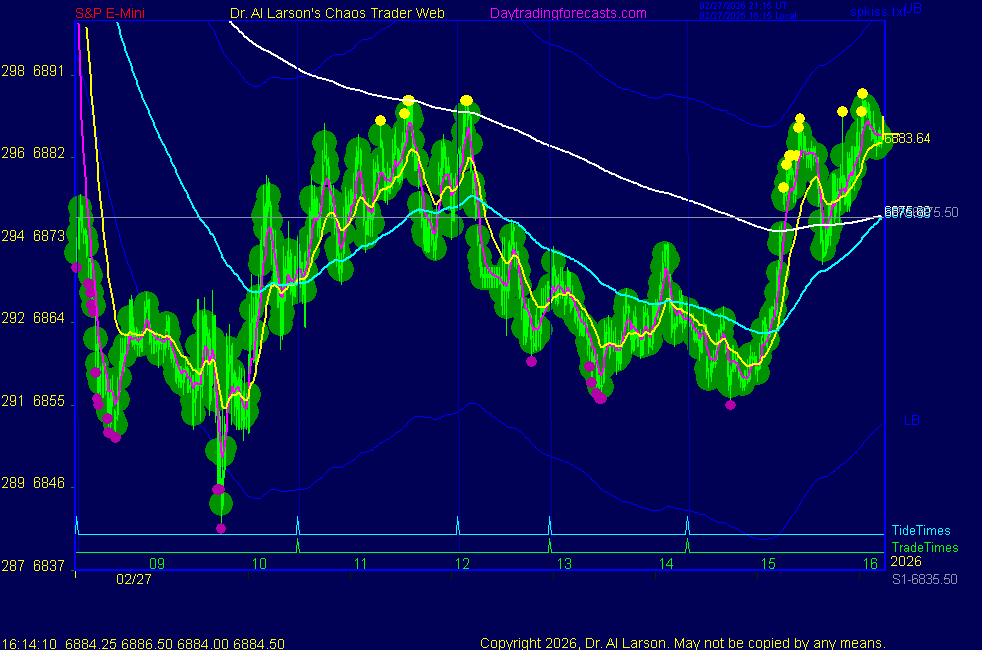Screen dimensions: 982x650
Task: Click the LB lower band label
Action: click(911, 420)
